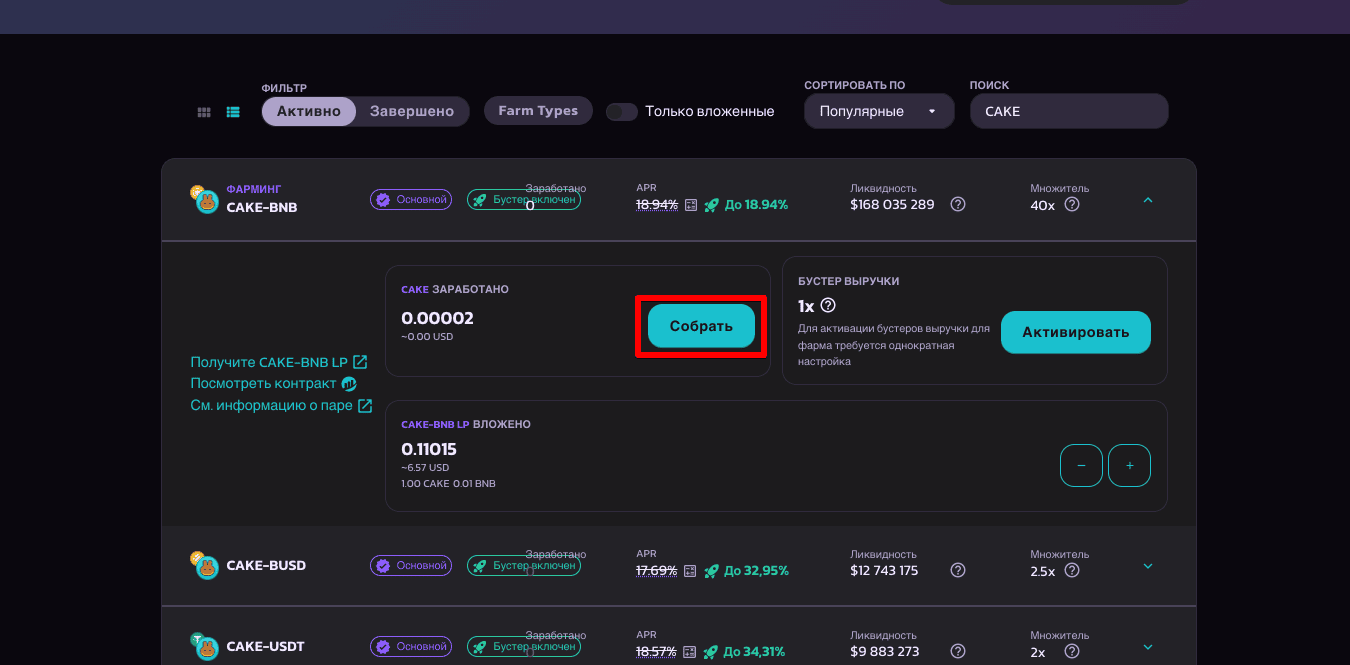This screenshot has height=665, width=1350.
Task: Show multiplier help for 2.5x CAKE-BUSD
Action: [x=1072, y=571]
